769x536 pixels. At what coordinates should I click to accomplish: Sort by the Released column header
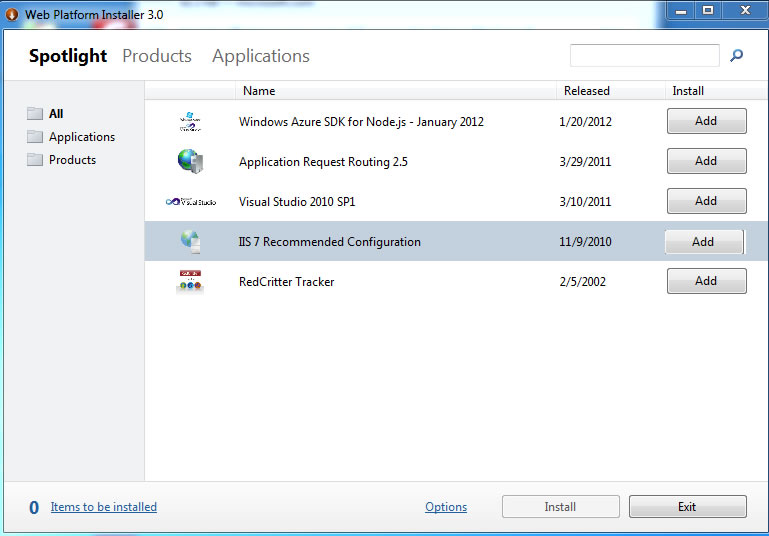(x=611, y=91)
